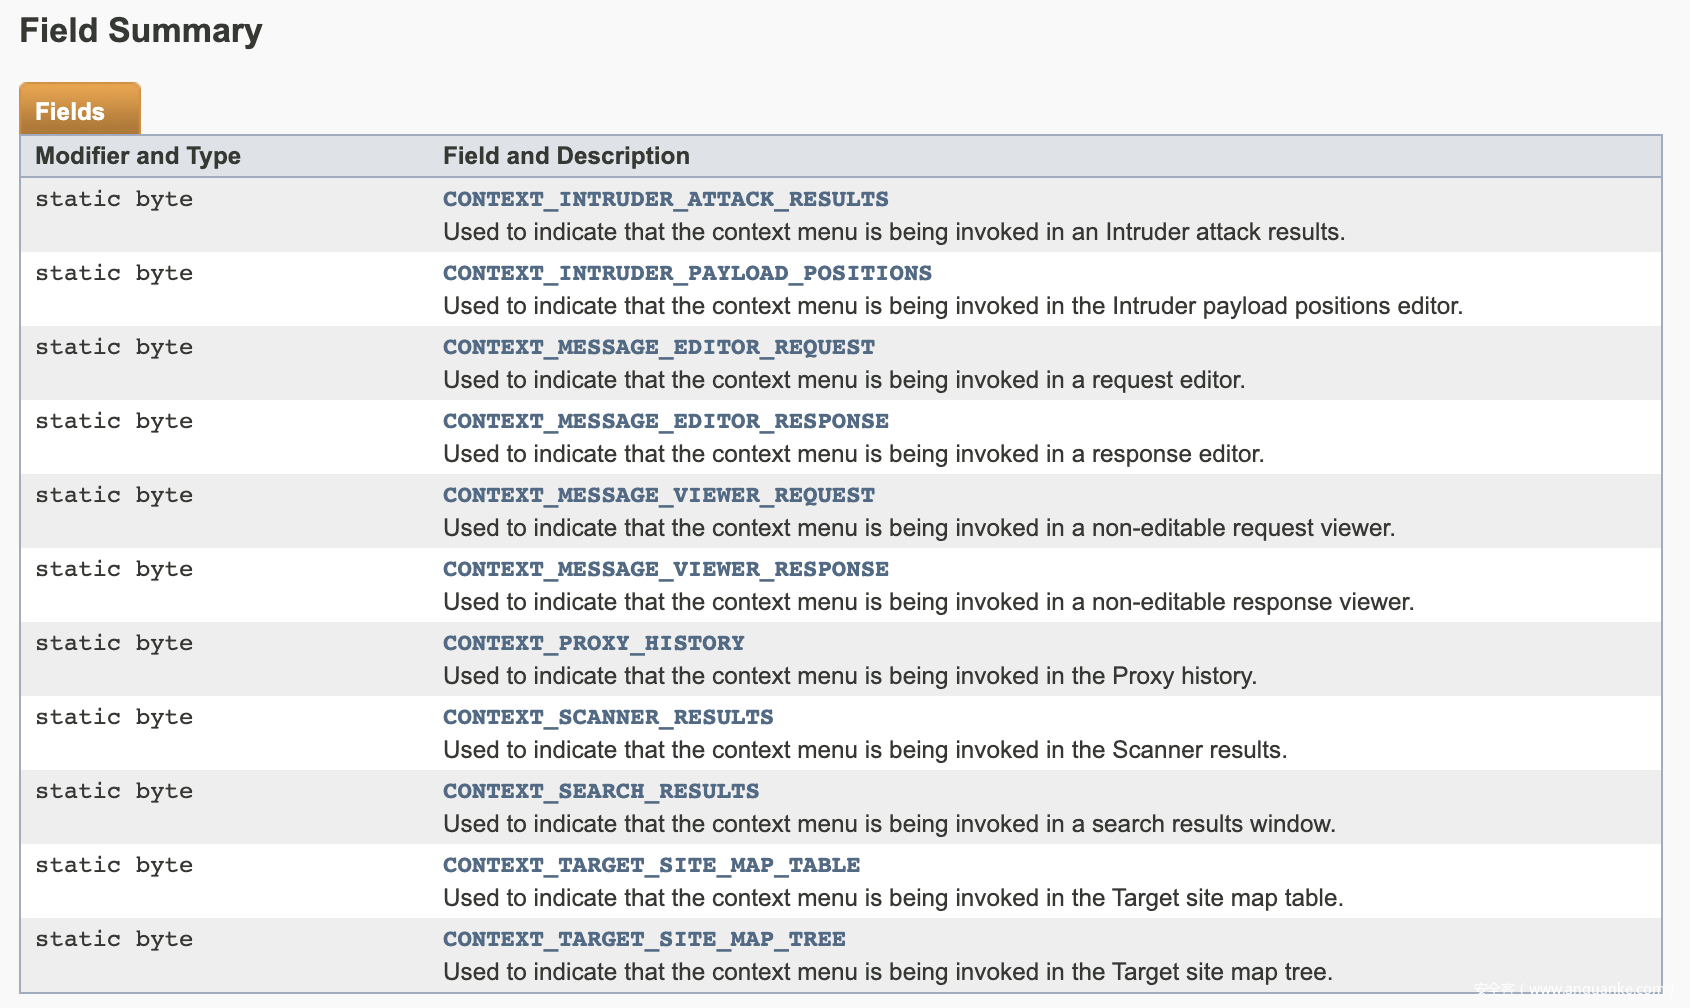1690x1008 pixels.
Task: Click the CONTEXT_PROXY_HISTORY link
Action: (x=593, y=643)
